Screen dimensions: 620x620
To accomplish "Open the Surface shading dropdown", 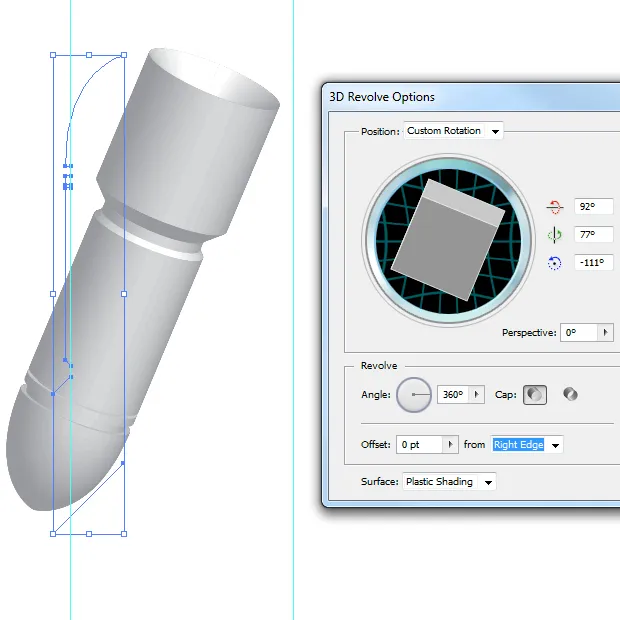I will pos(448,482).
